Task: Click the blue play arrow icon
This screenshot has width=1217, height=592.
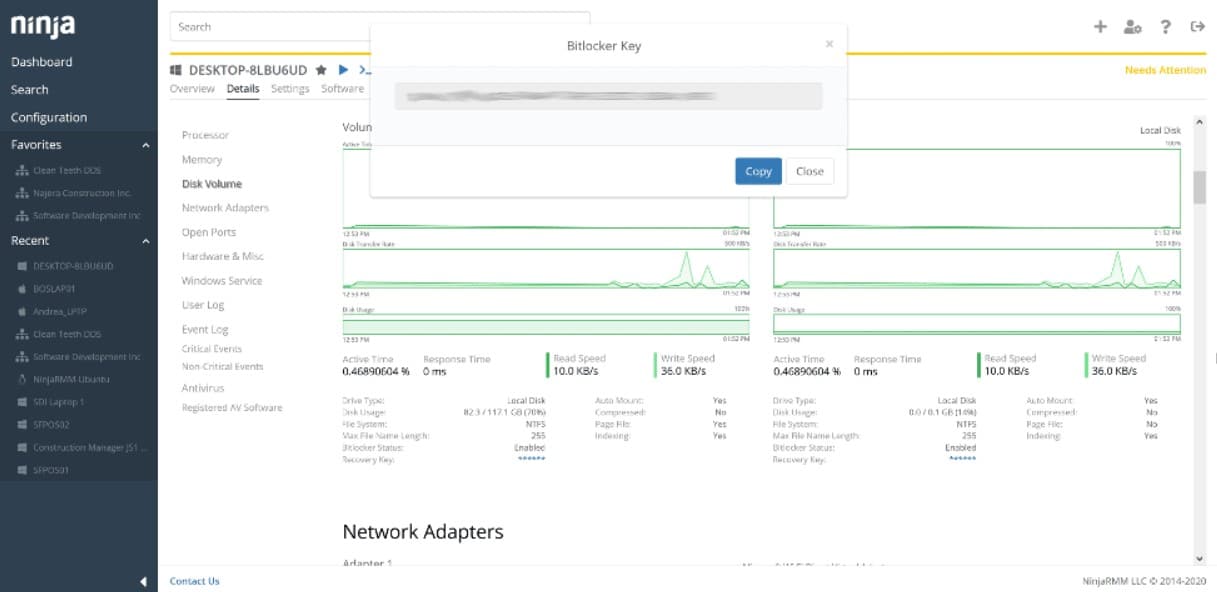Action: (x=343, y=70)
